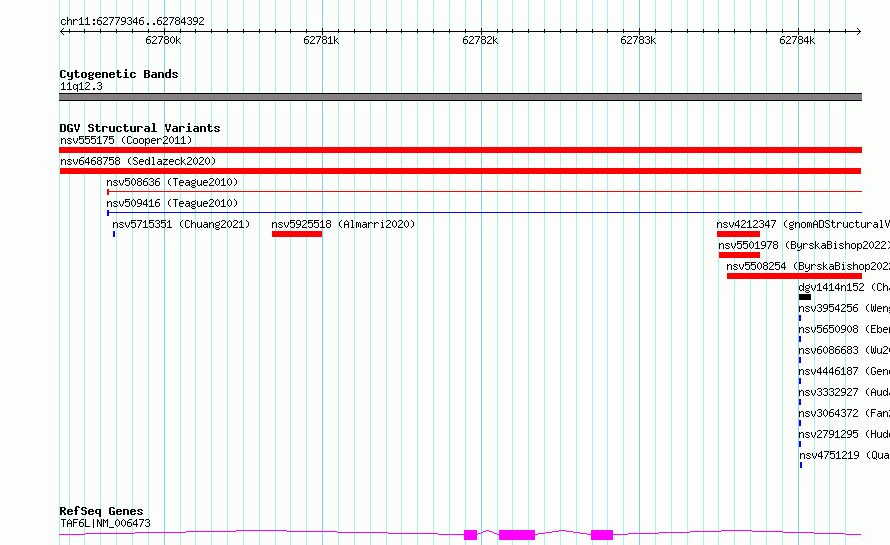
Task: Click the thin blue nsv509416 variant line
Action: [x=484, y=213]
